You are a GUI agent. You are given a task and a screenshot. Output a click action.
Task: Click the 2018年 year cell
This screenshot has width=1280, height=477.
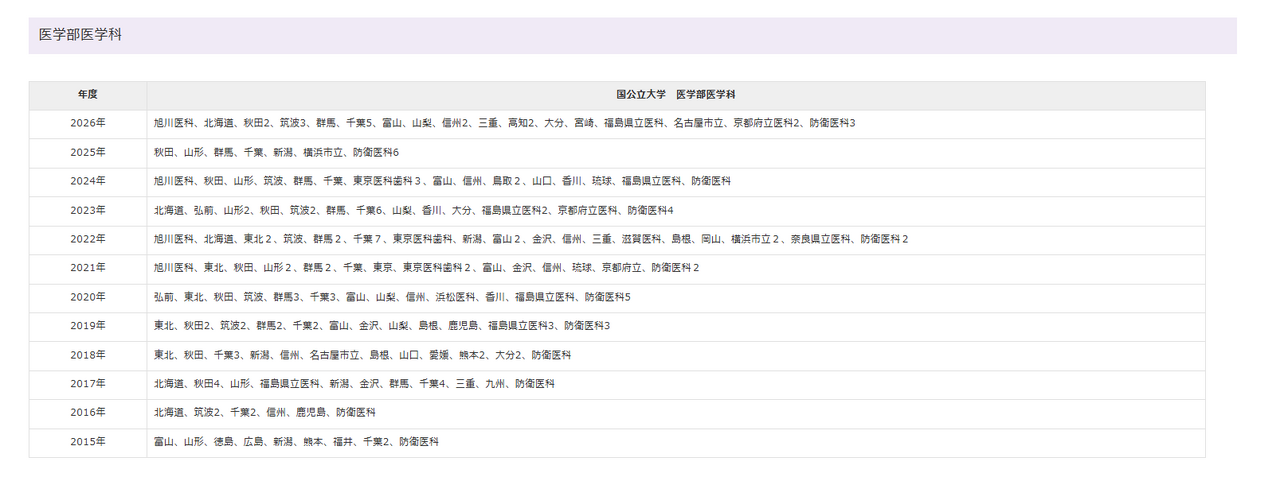click(88, 355)
